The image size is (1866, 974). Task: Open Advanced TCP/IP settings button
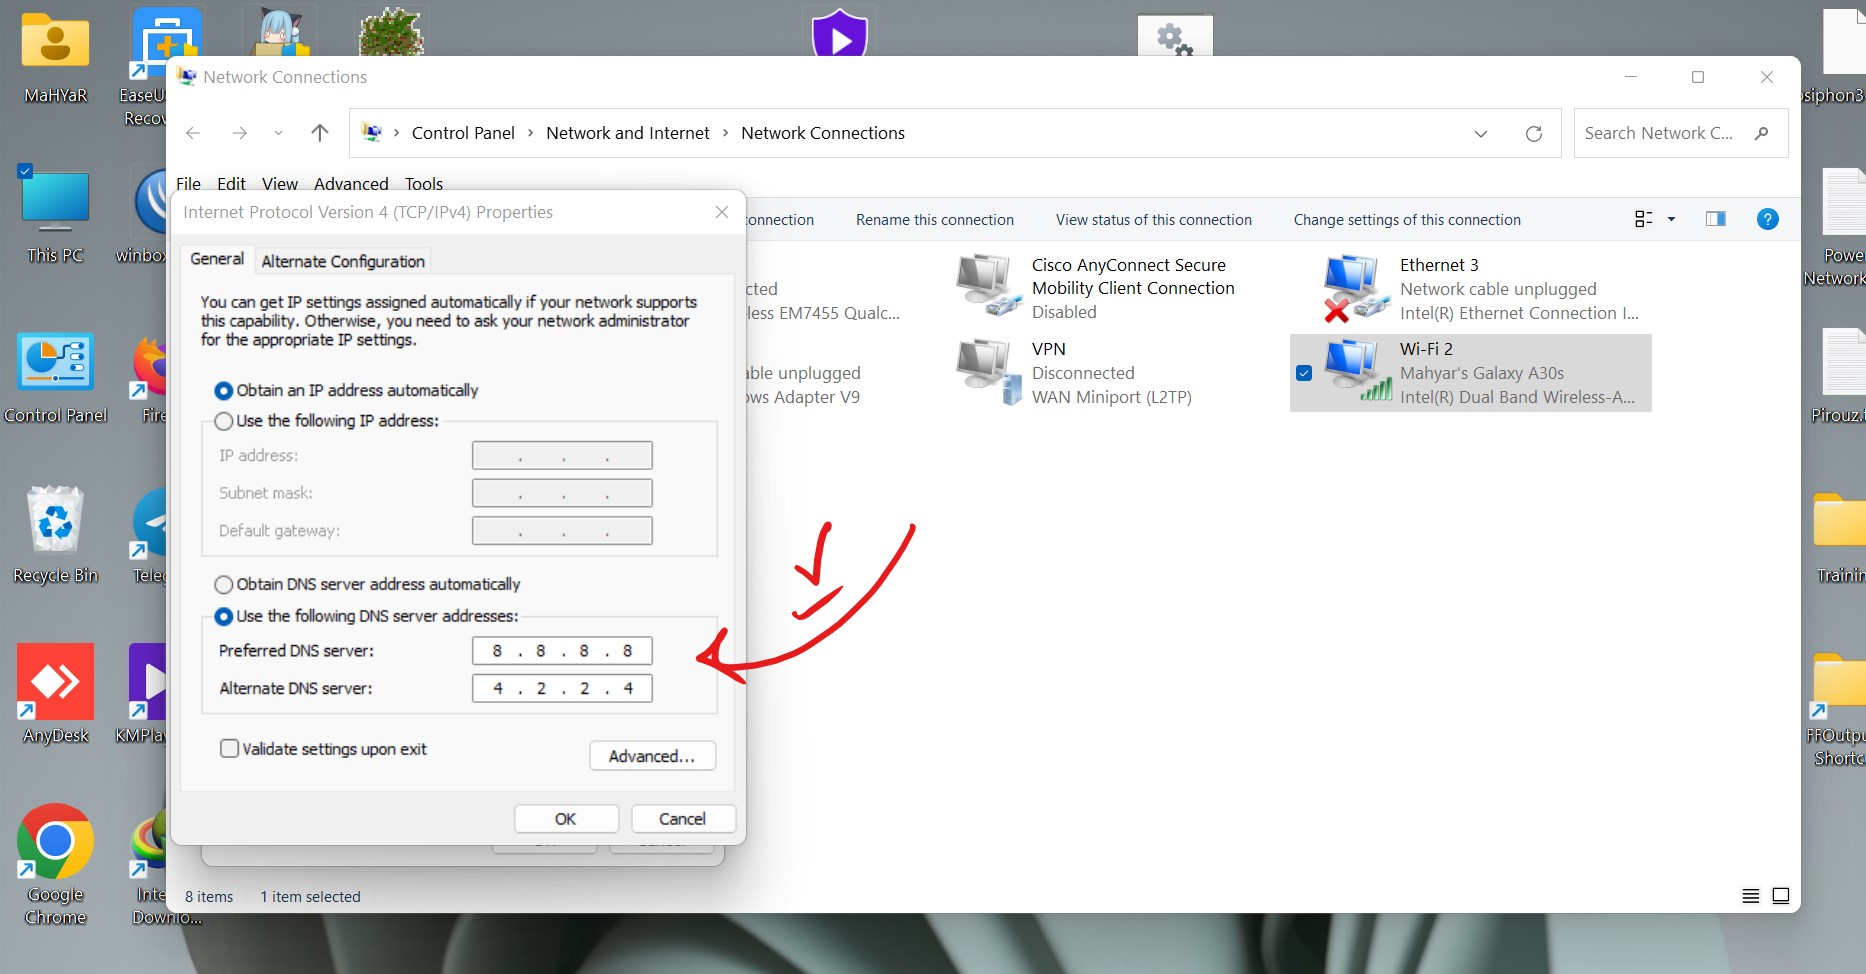pyautogui.click(x=652, y=756)
